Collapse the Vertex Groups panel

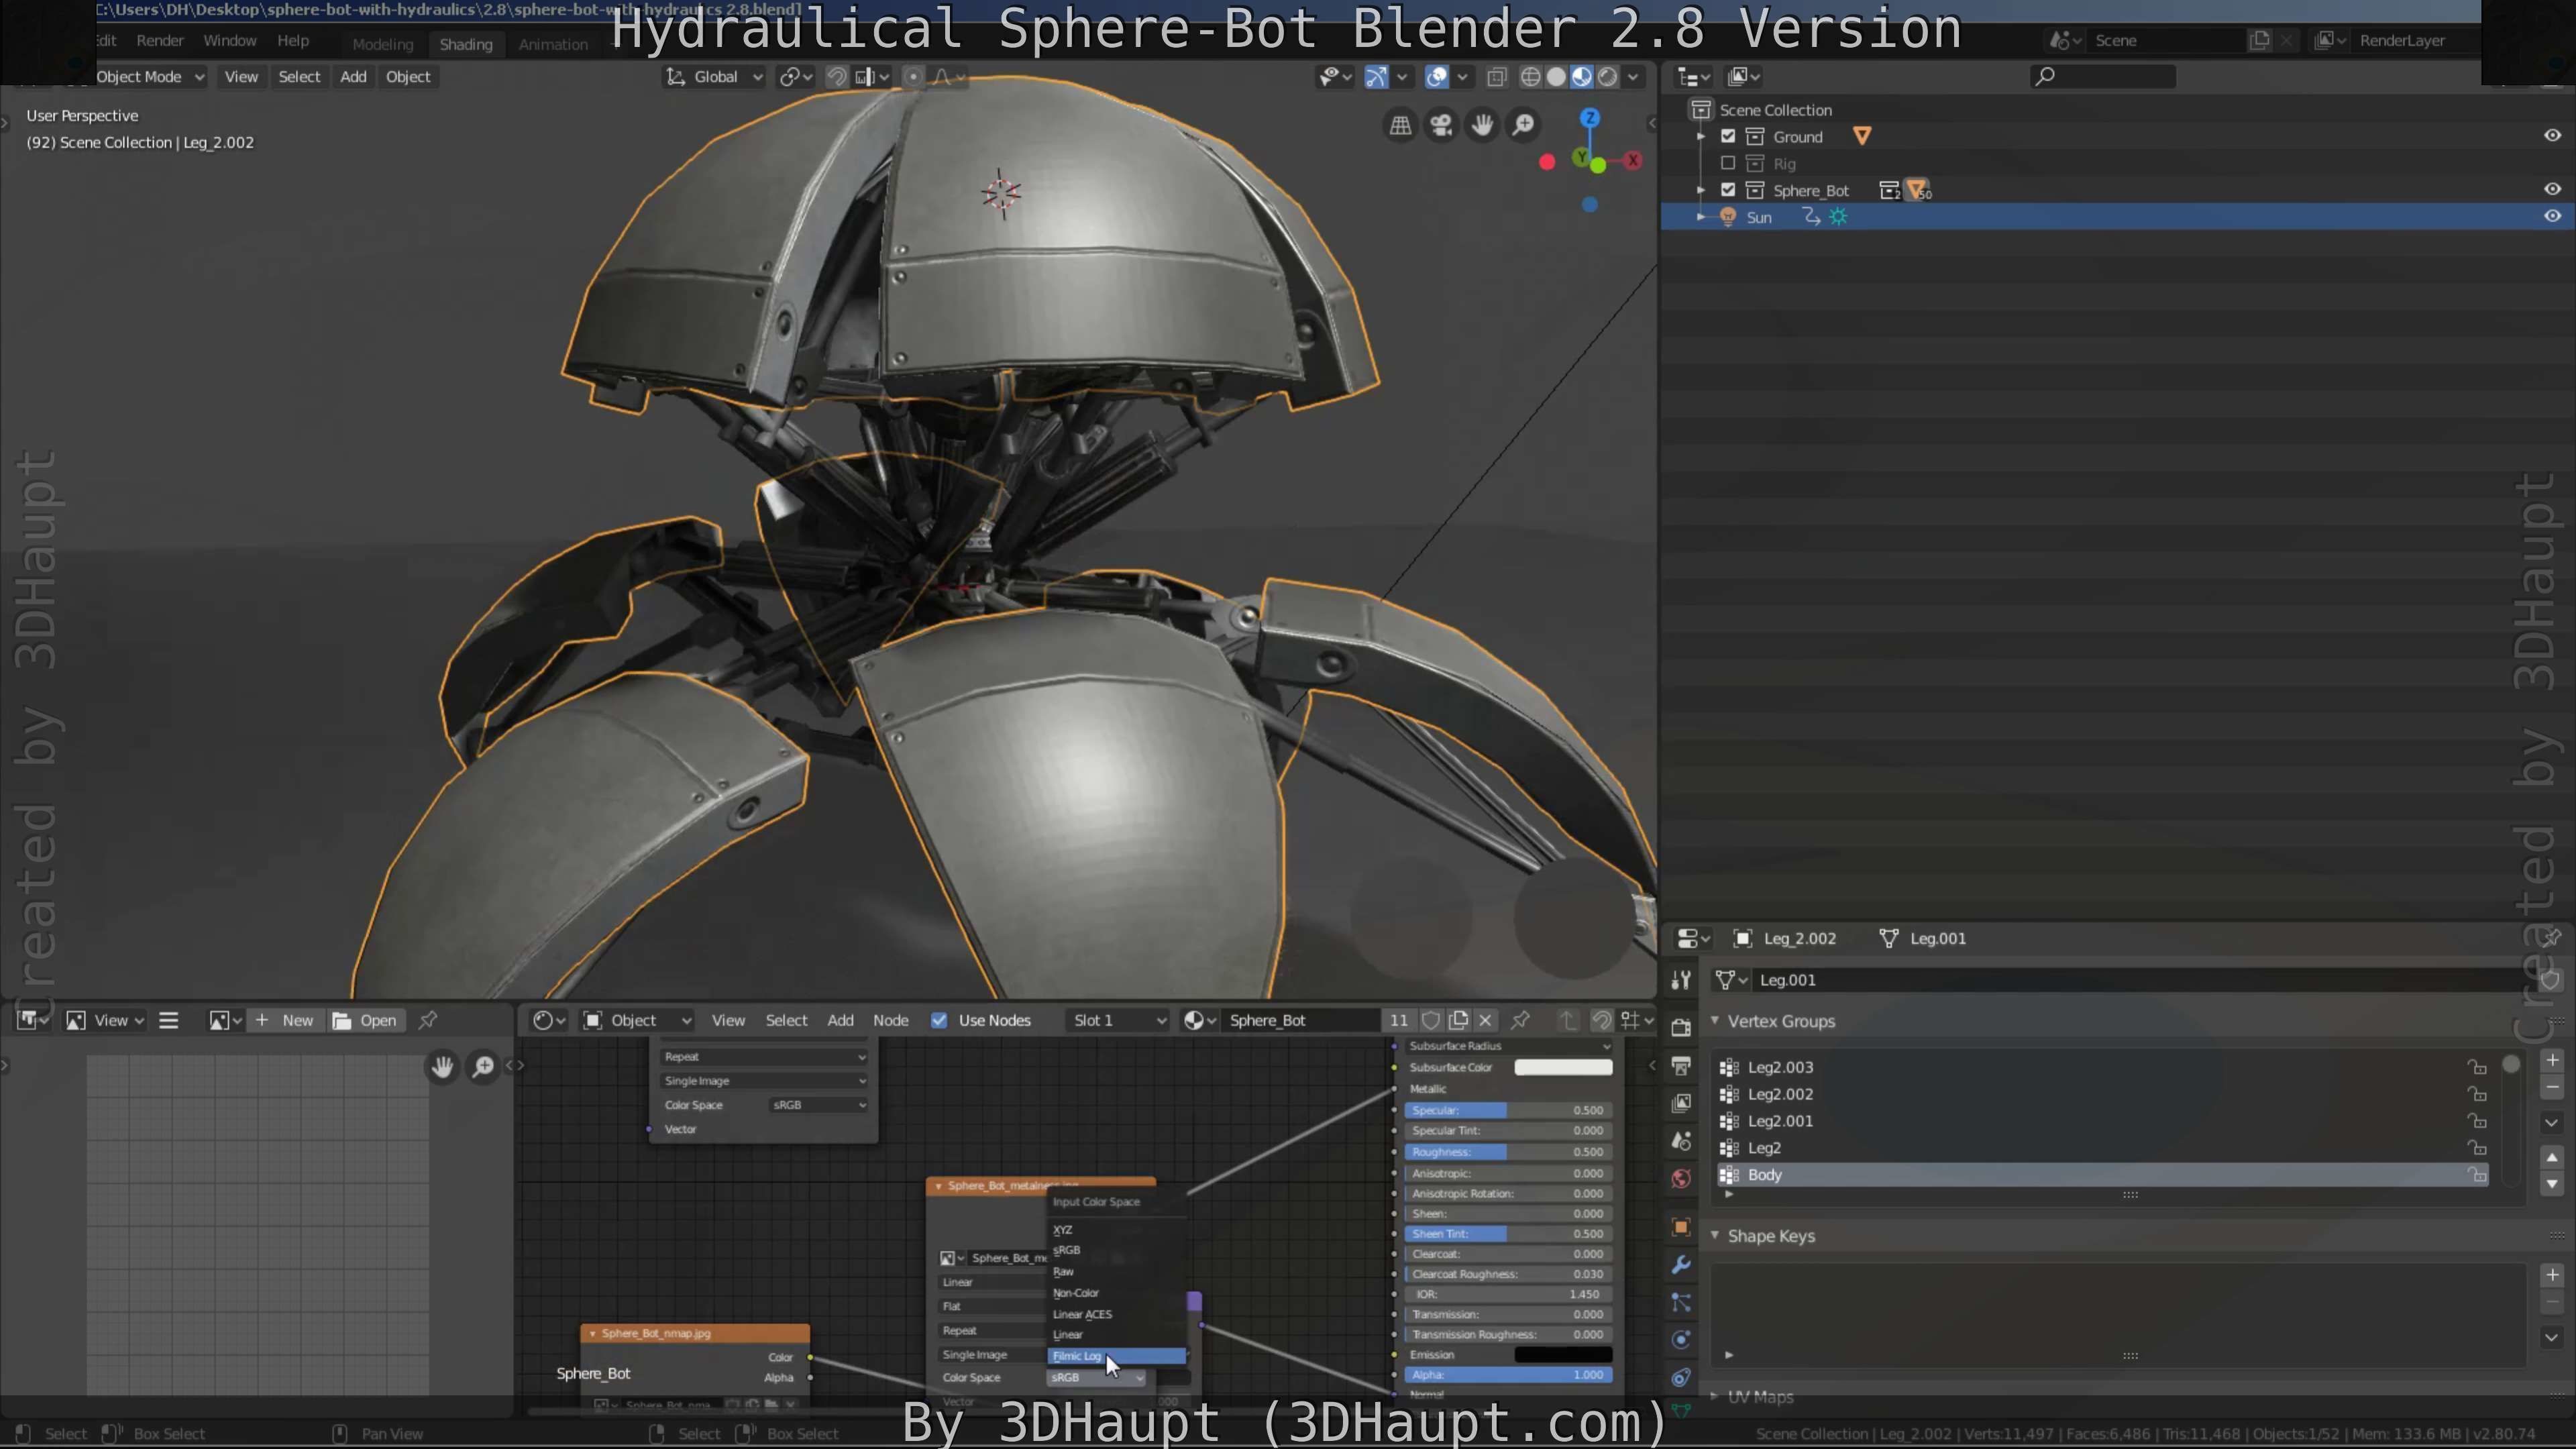pos(1715,1021)
